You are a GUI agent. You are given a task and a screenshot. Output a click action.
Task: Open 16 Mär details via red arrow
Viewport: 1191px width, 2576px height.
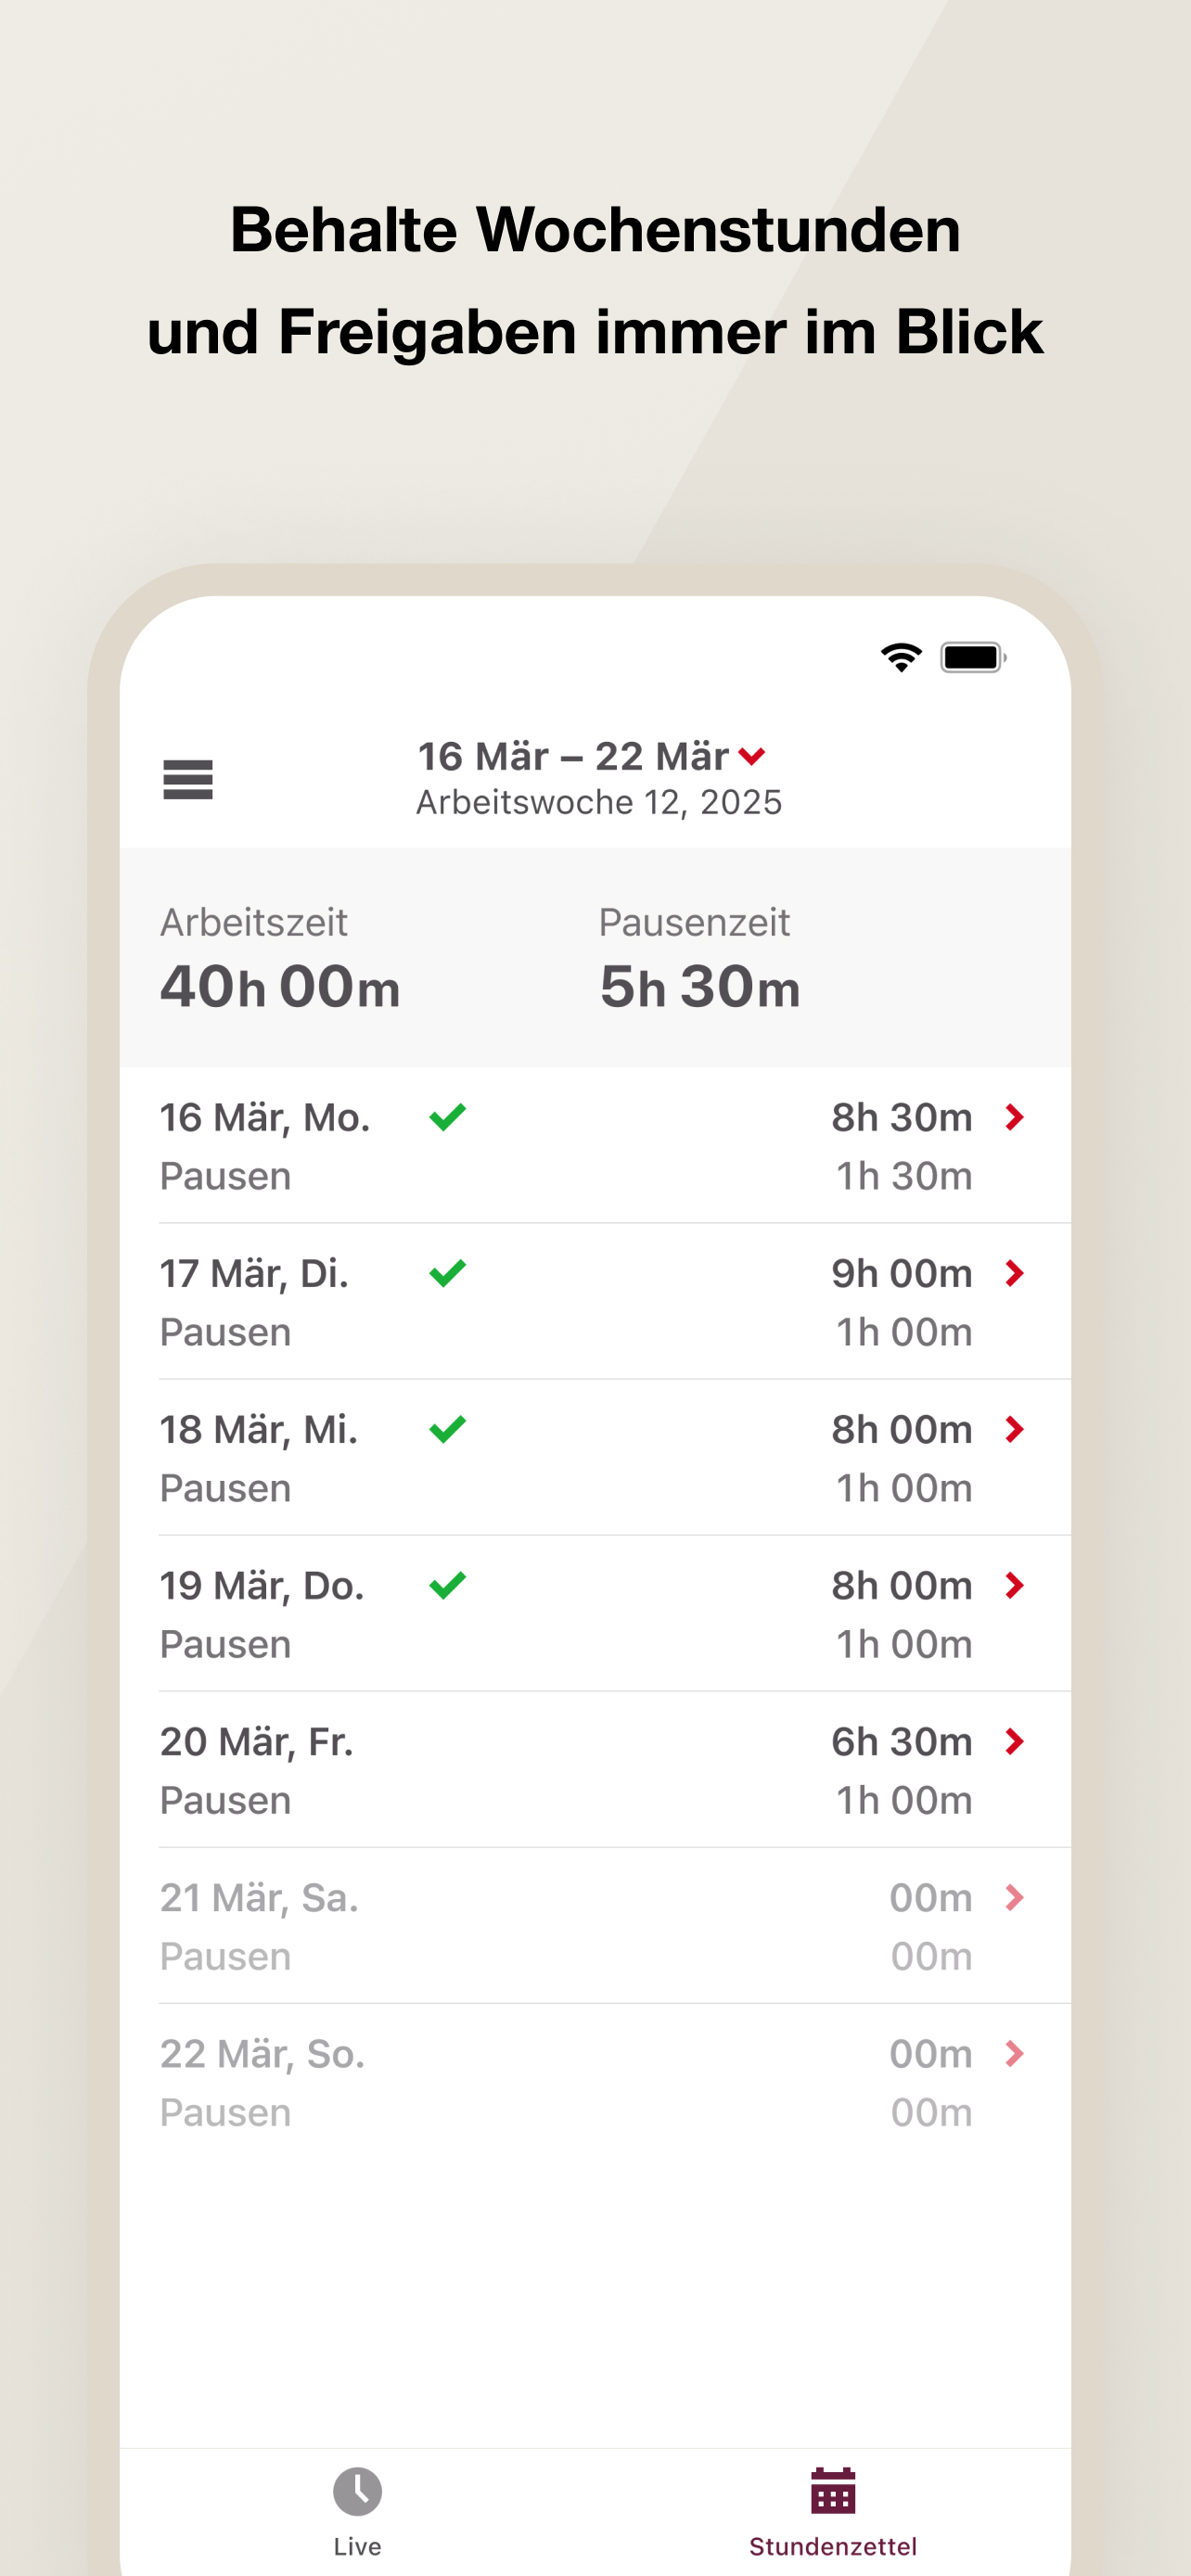(1014, 1117)
